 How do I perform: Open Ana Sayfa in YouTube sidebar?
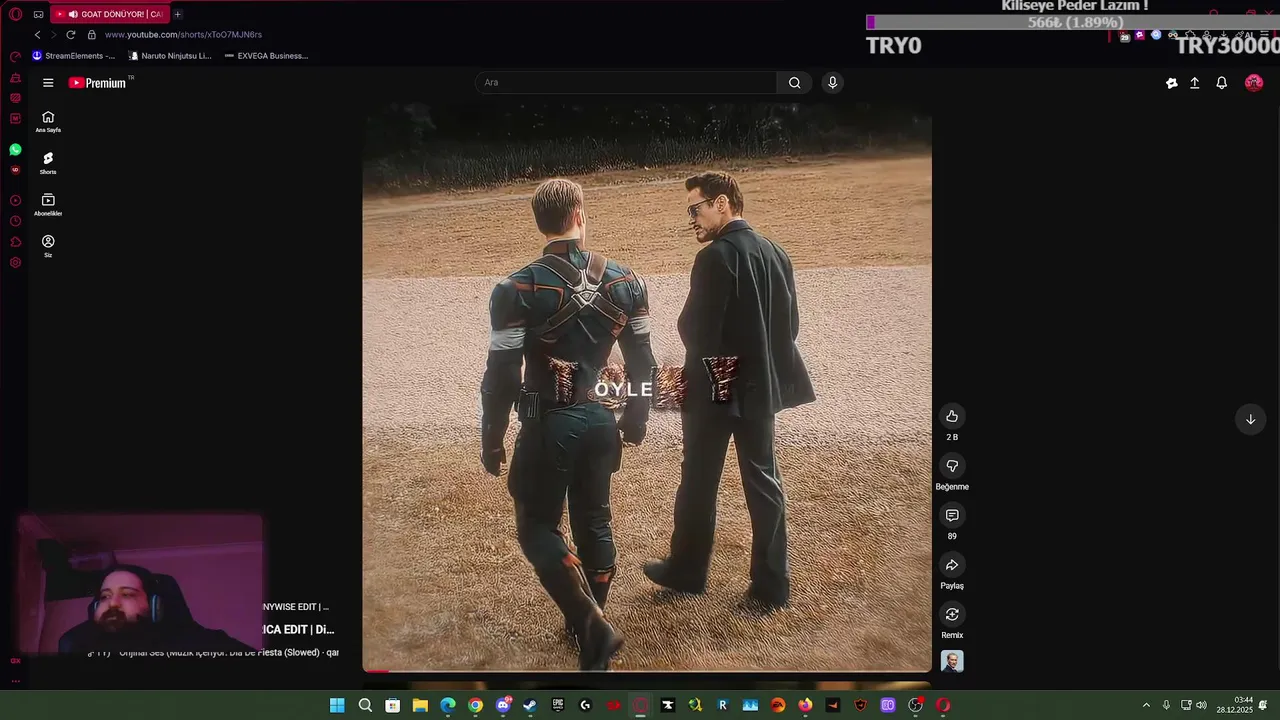pos(48,121)
